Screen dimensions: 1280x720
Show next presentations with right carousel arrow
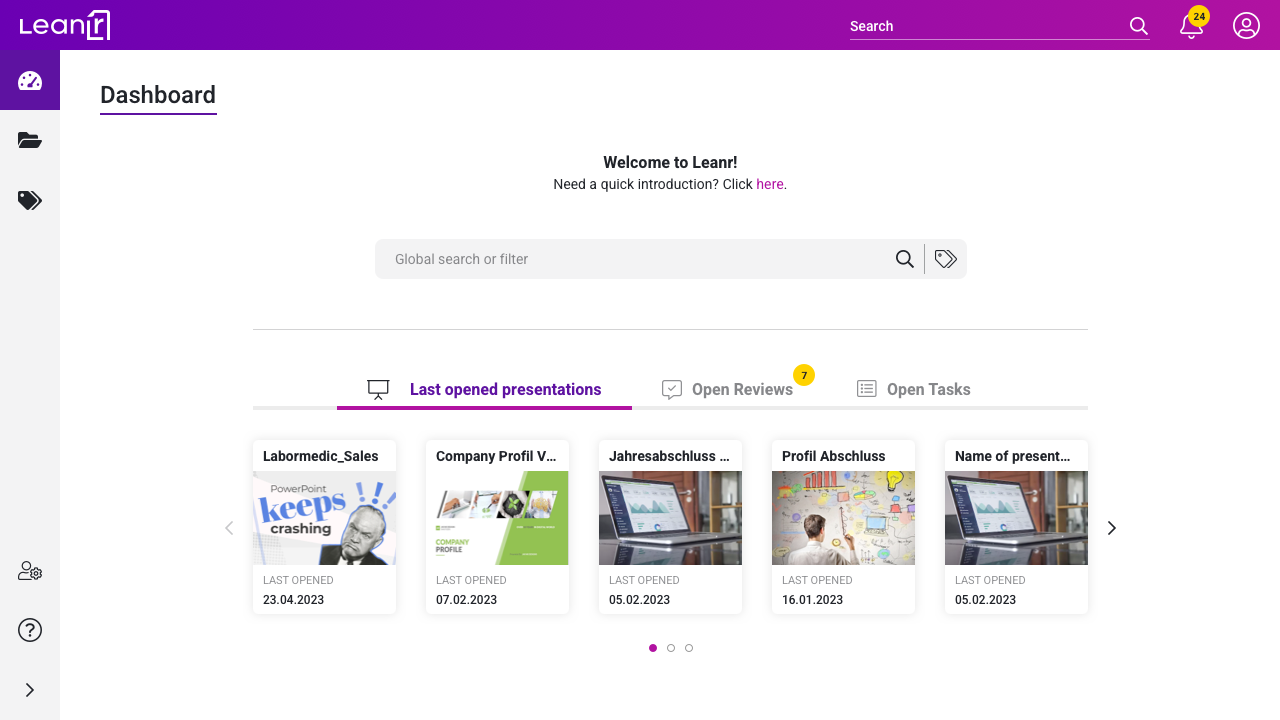tap(1111, 527)
